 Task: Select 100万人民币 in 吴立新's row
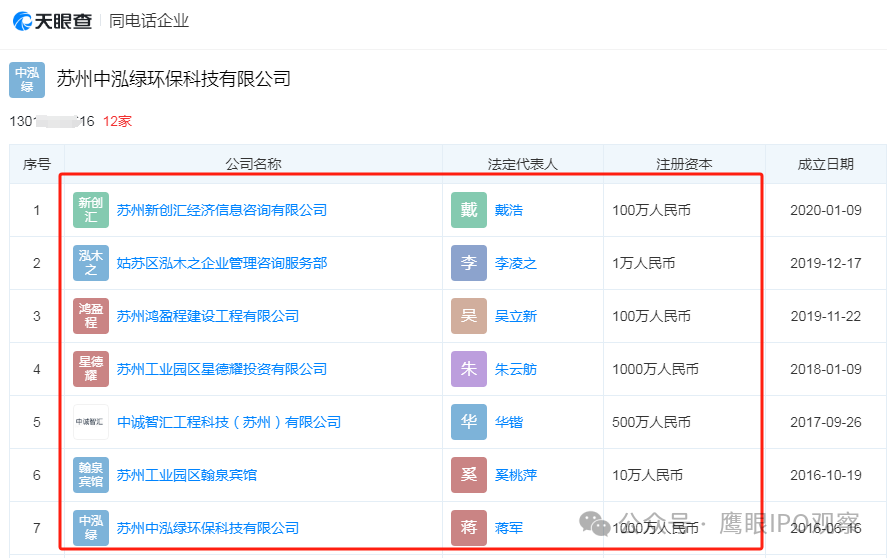pos(651,316)
